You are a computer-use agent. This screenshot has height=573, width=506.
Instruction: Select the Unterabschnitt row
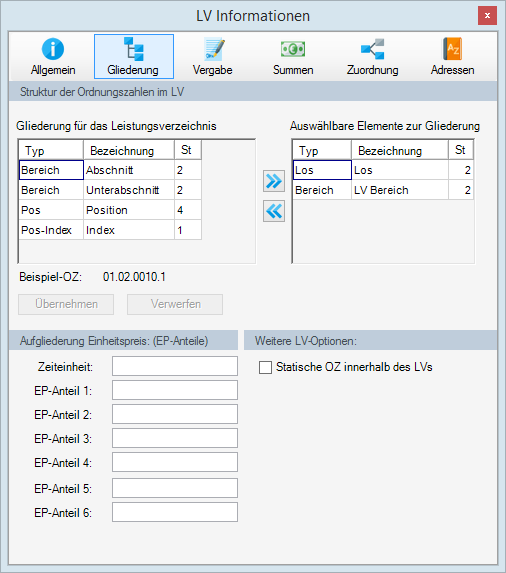coord(110,190)
